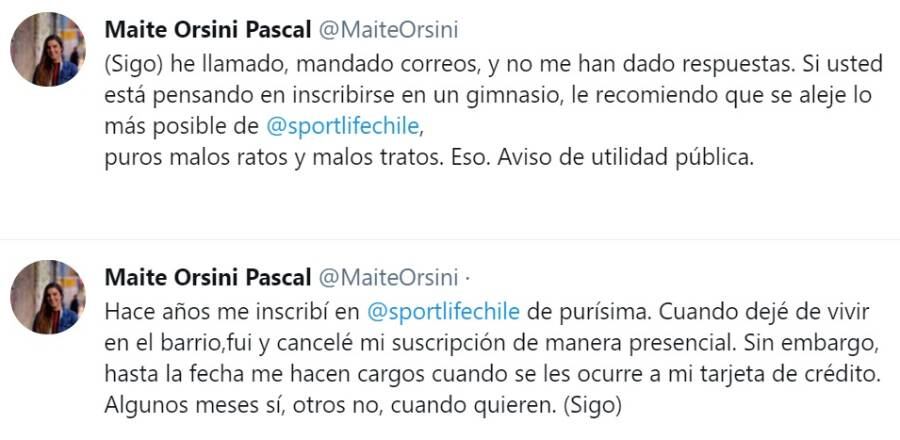Open Maite Orsini Pascal's name in top tweet
The width and height of the screenshot is (900, 440).
point(208,28)
